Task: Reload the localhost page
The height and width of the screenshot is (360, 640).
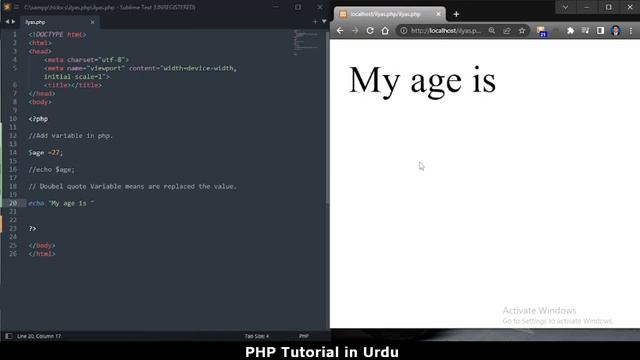Action: 370,31
